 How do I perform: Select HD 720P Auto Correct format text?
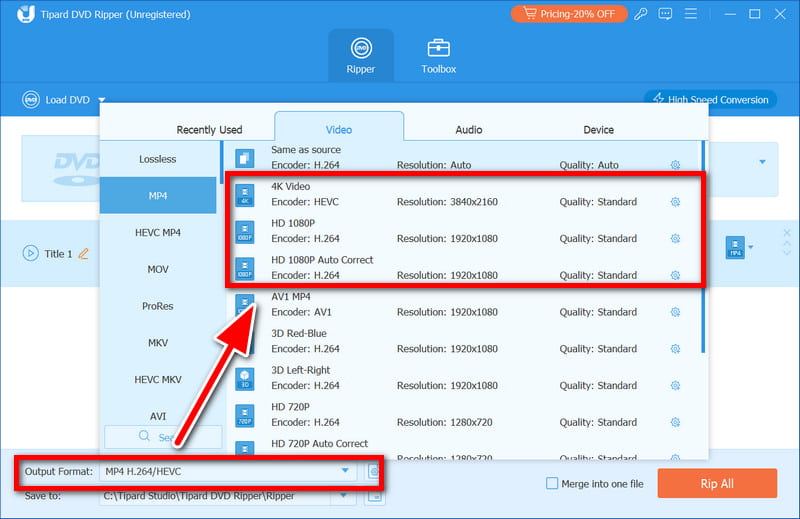pos(319,443)
